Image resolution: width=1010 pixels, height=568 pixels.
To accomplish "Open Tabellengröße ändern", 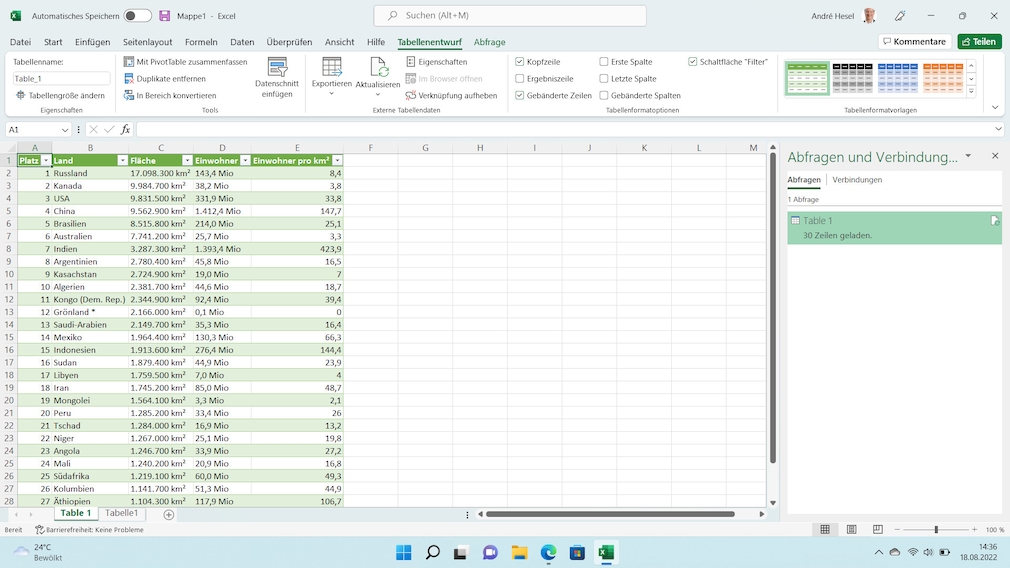I will (x=60, y=96).
